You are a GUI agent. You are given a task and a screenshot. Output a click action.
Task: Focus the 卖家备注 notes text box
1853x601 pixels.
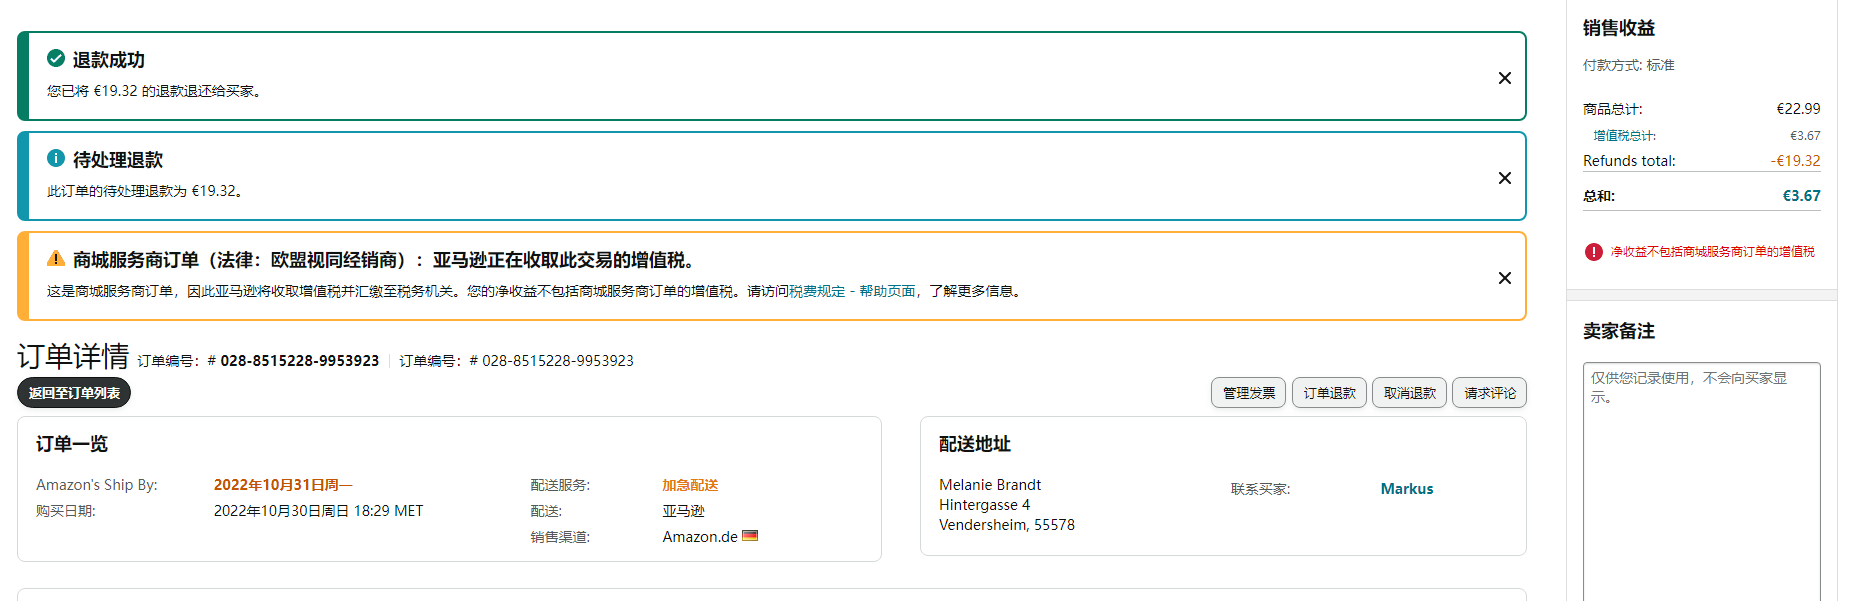pos(1701,480)
